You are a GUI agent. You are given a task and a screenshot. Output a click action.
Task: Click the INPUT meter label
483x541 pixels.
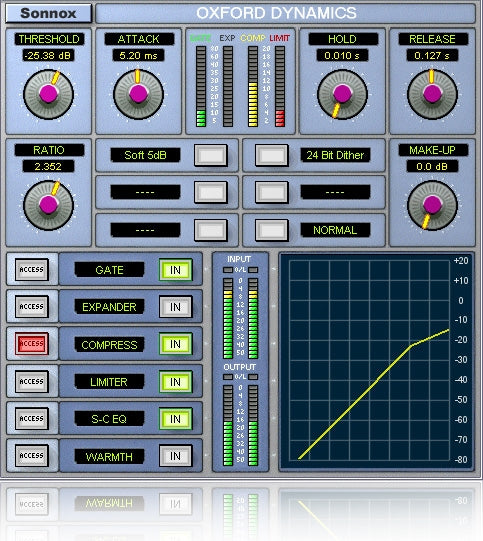(239, 259)
